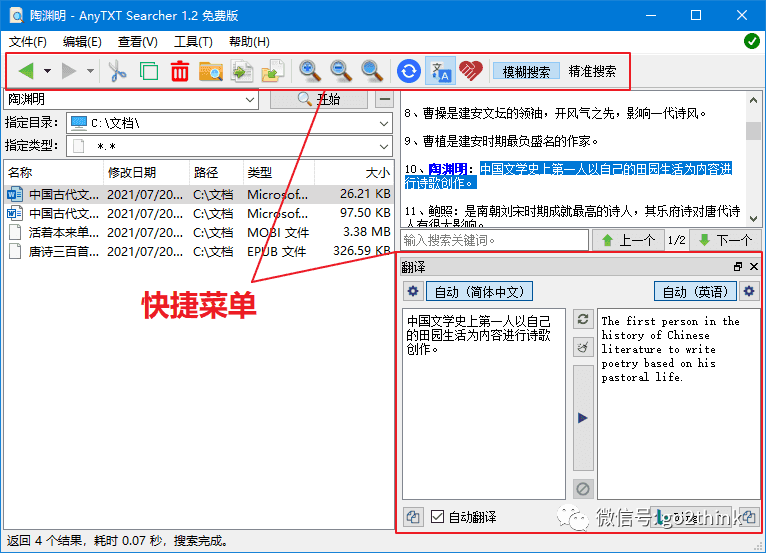The height and width of the screenshot is (553, 766).
Task: Sort results by 大小 column
Action: click(354, 172)
